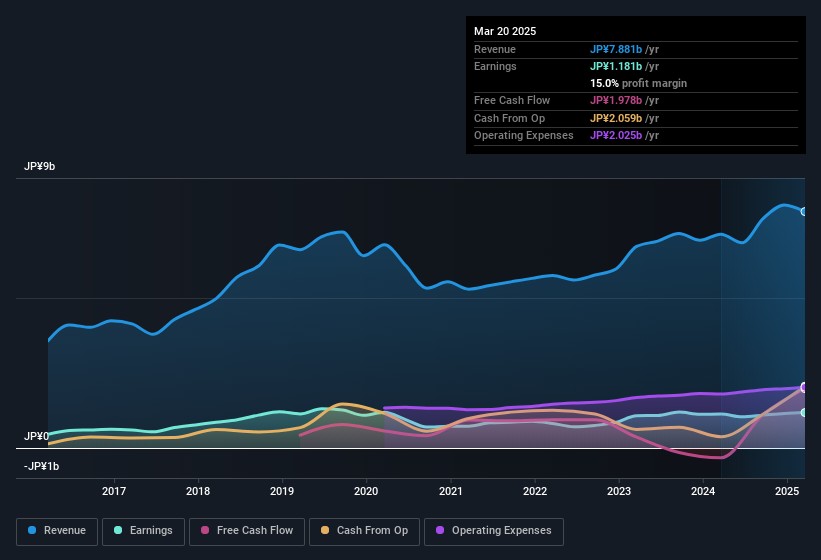Viewport: 821px width, 560px height.
Task: Click the blue Revenue endpoint marker on the chart
Action: coord(804,211)
